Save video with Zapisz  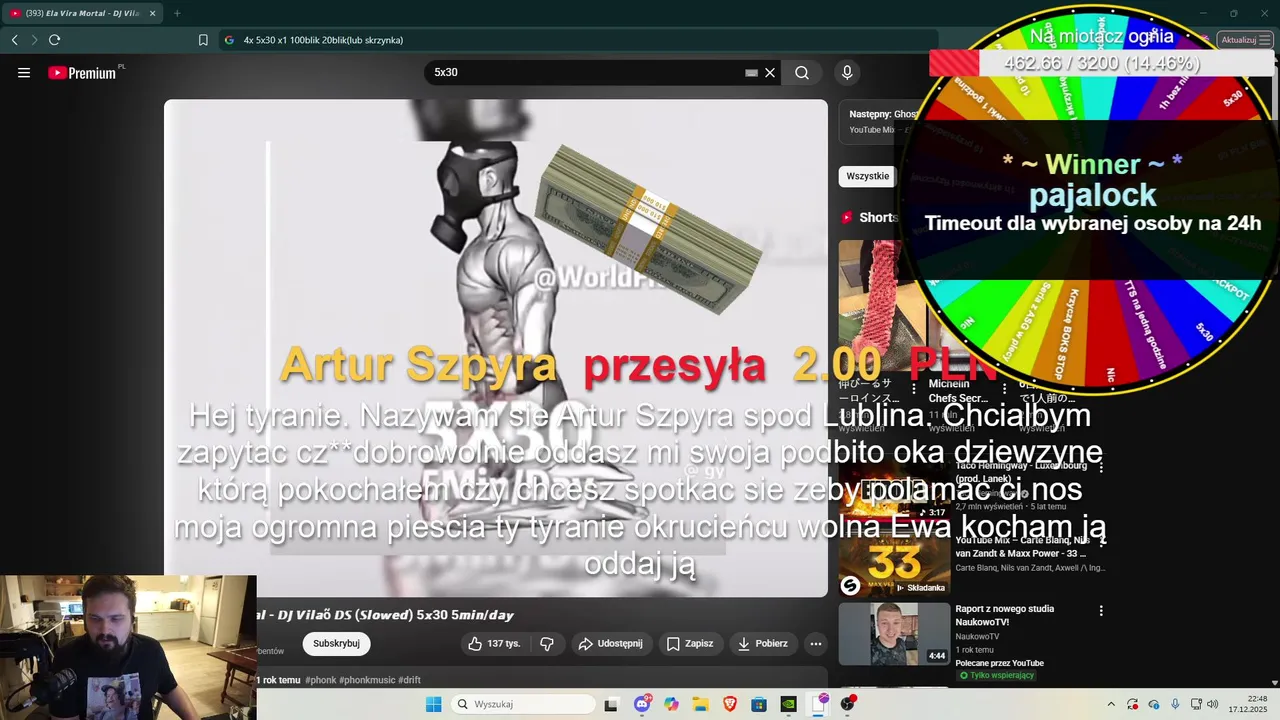[690, 643]
